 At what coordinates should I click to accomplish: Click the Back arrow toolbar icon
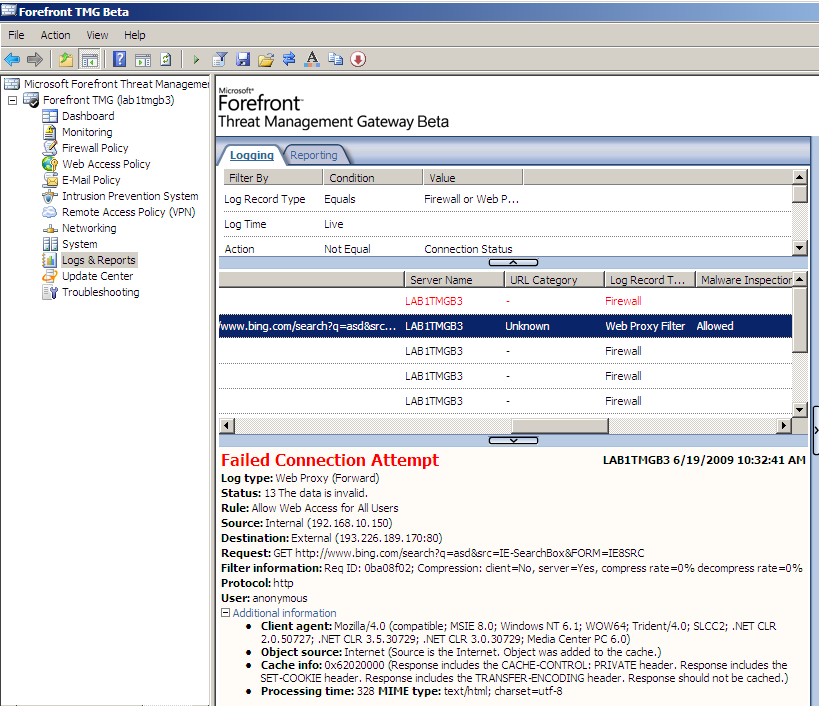[12, 60]
